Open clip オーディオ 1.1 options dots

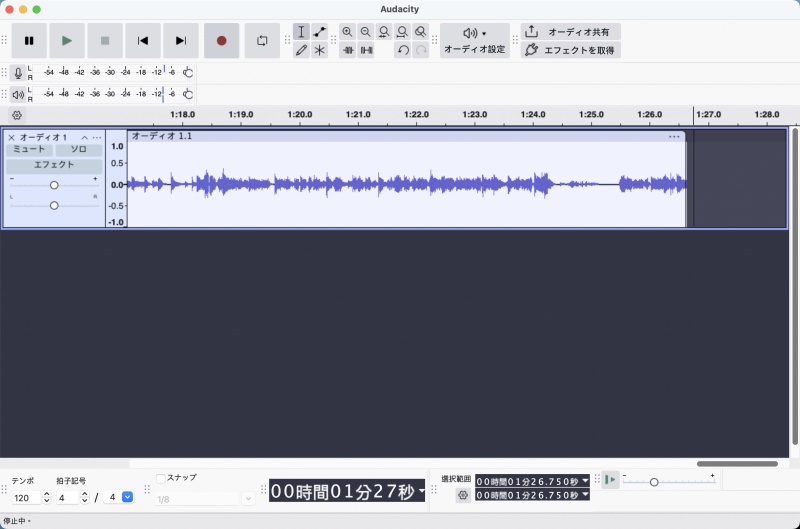point(674,136)
